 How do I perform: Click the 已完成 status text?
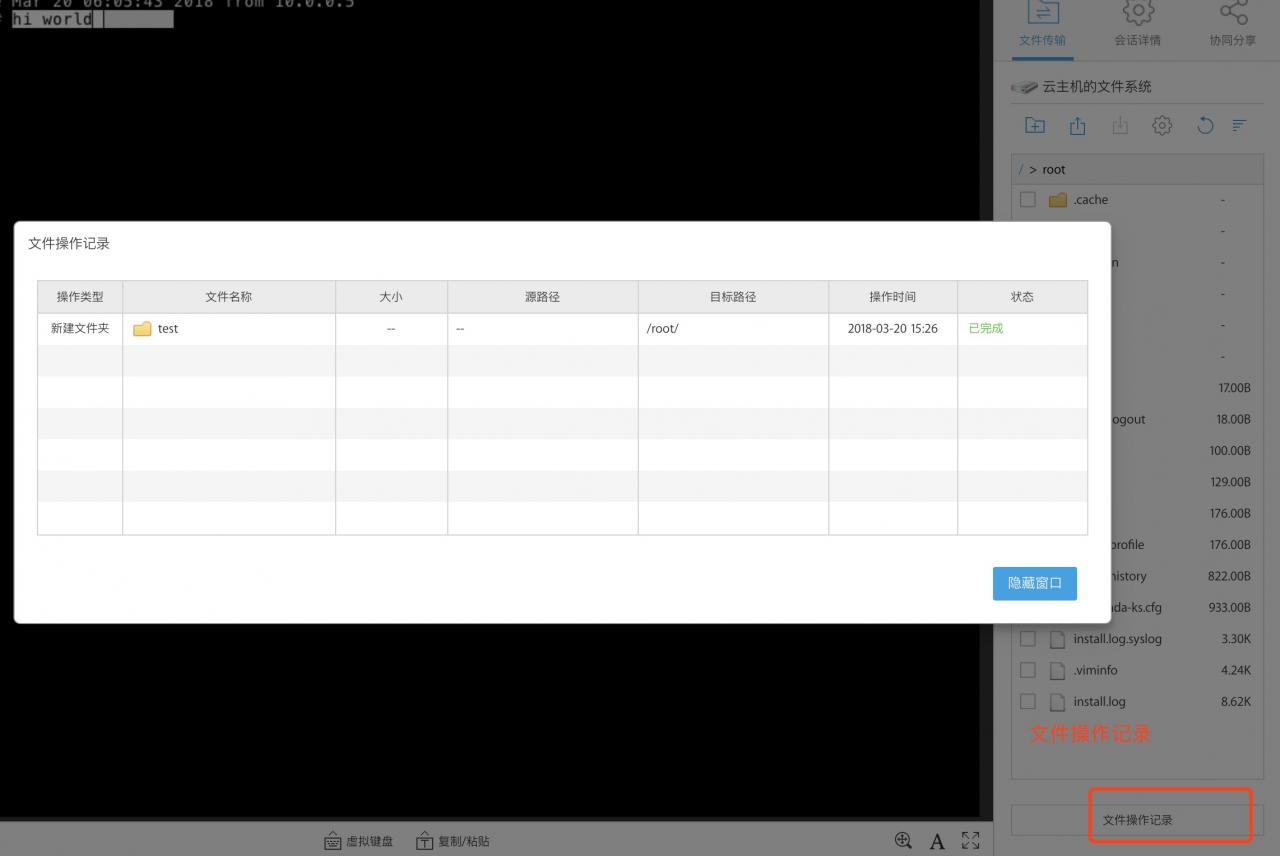point(986,328)
